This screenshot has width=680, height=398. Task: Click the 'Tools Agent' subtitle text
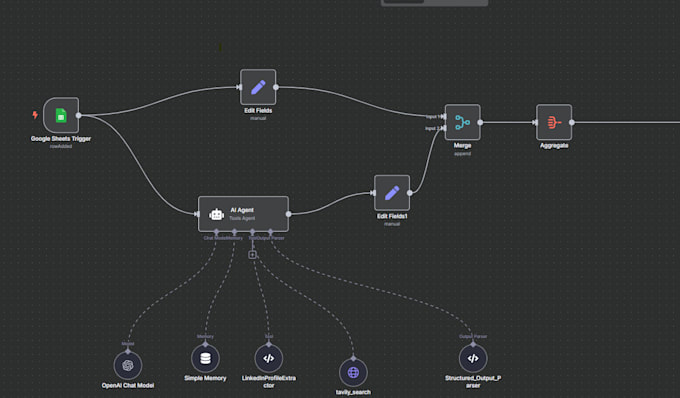click(x=242, y=219)
